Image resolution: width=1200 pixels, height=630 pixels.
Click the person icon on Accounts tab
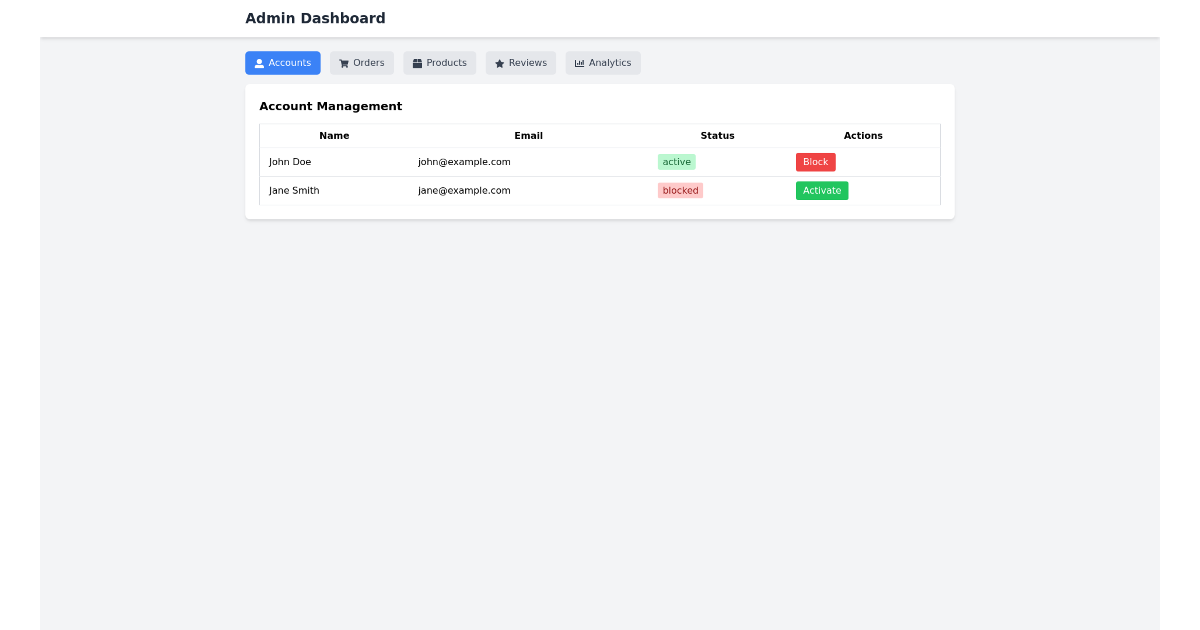tap(258, 62)
